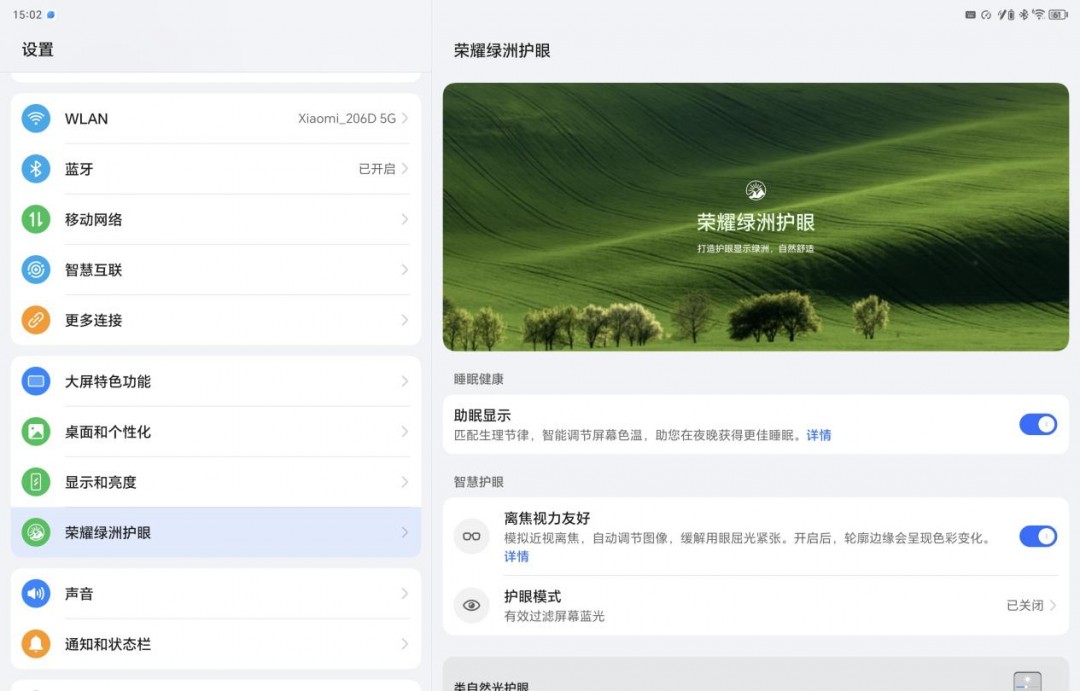Open 通知和状态栏 settings entry
The image size is (1080, 691).
coord(216,643)
